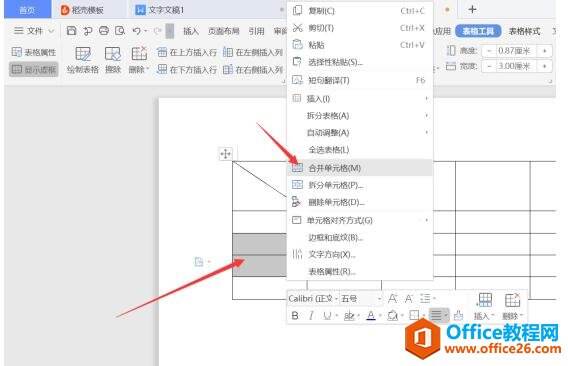Decrease column width with minus button
The height and width of the screenshot is (366, 568).
click(x=489, y=66)
